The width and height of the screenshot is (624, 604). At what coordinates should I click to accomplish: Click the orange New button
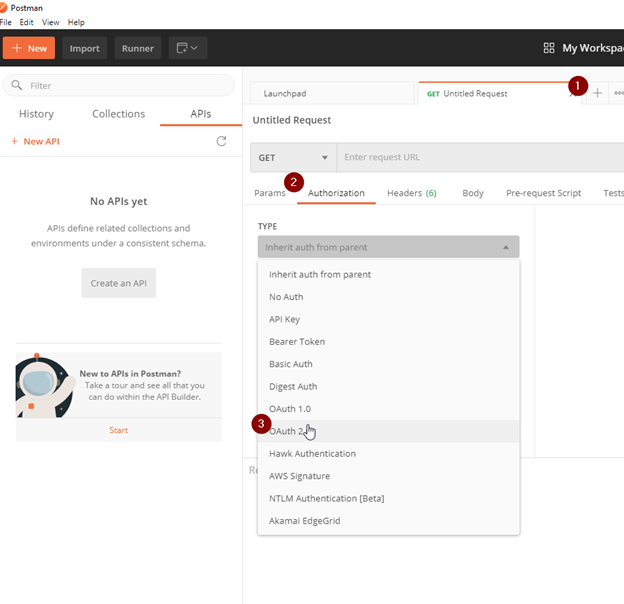29,48
